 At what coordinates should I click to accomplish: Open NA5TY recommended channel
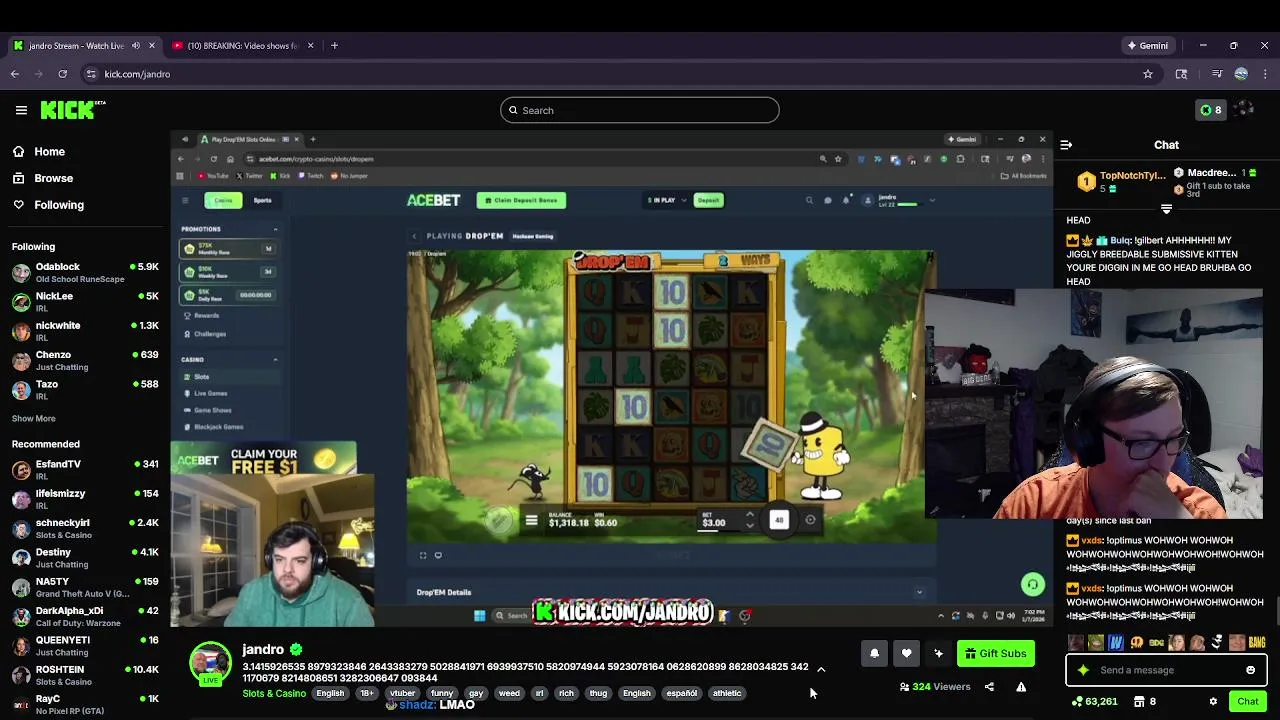(x=85, y=586)
